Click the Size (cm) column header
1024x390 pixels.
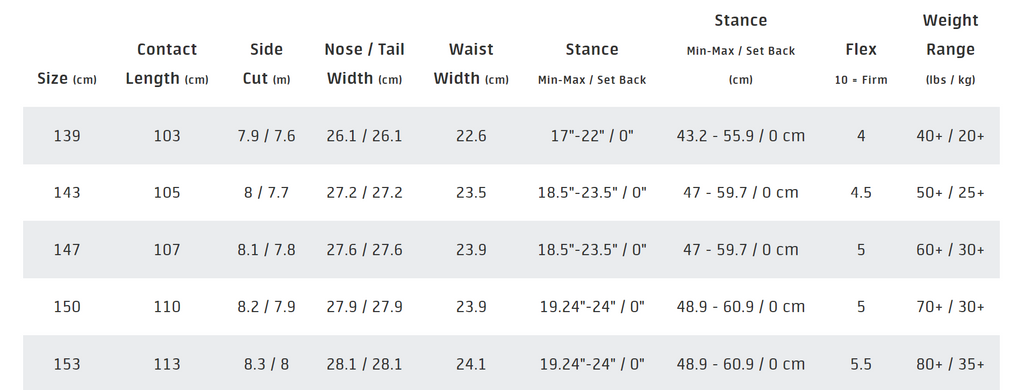click(67, 79)
